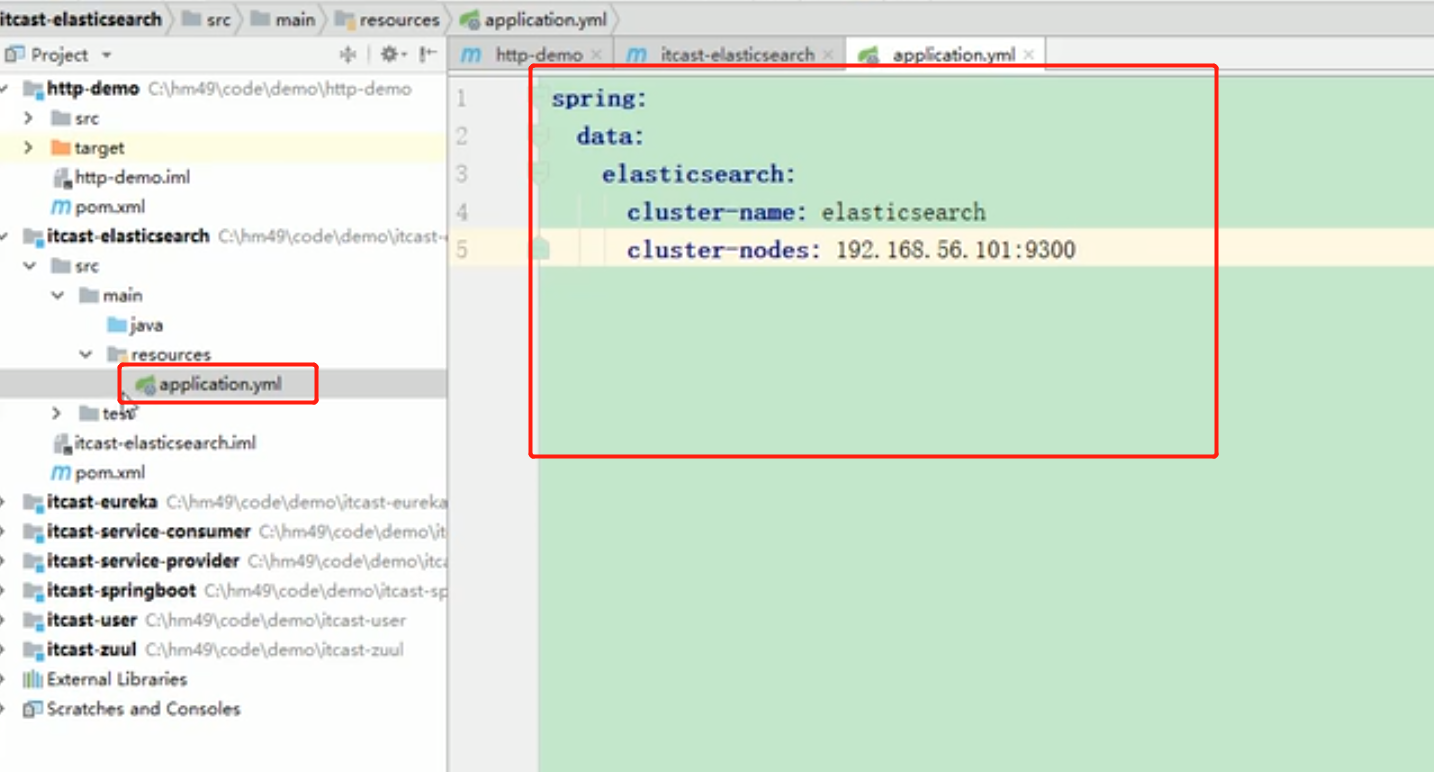This screenshot has width=1434, height=772.
Task: Select the java source folder
Action: click(135, 325)
